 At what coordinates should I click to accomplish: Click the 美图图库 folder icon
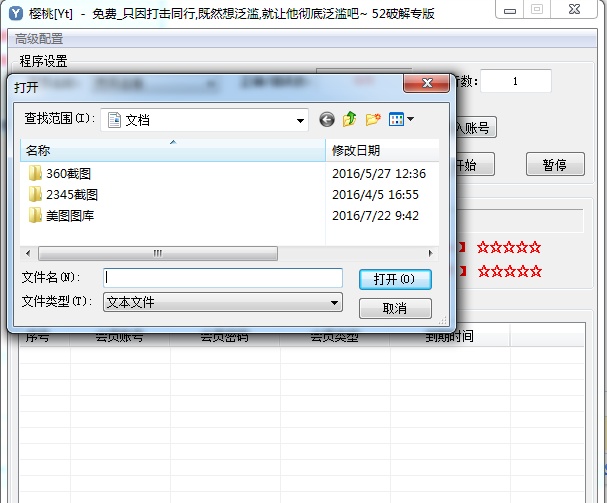[x=35, y=215]
